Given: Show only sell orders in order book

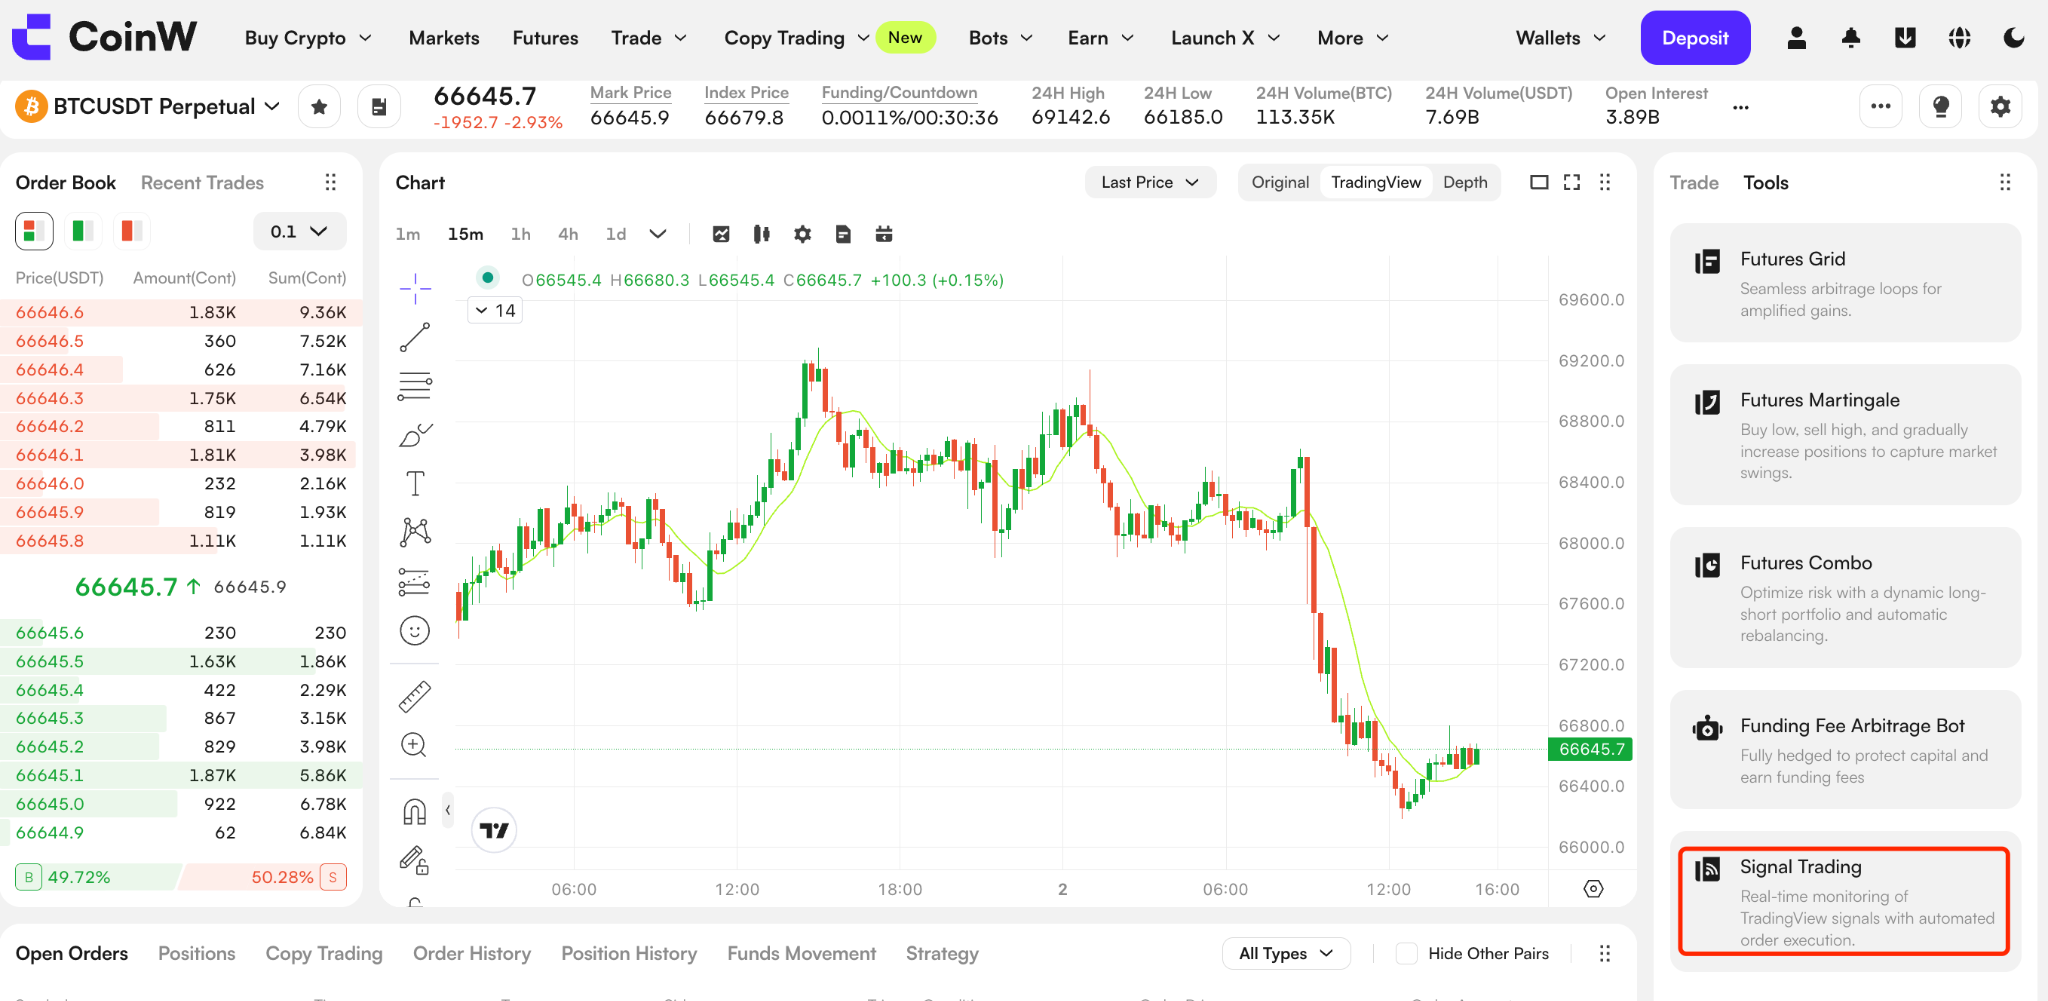Looking at the screenshot, I should [x=131, y=231].
